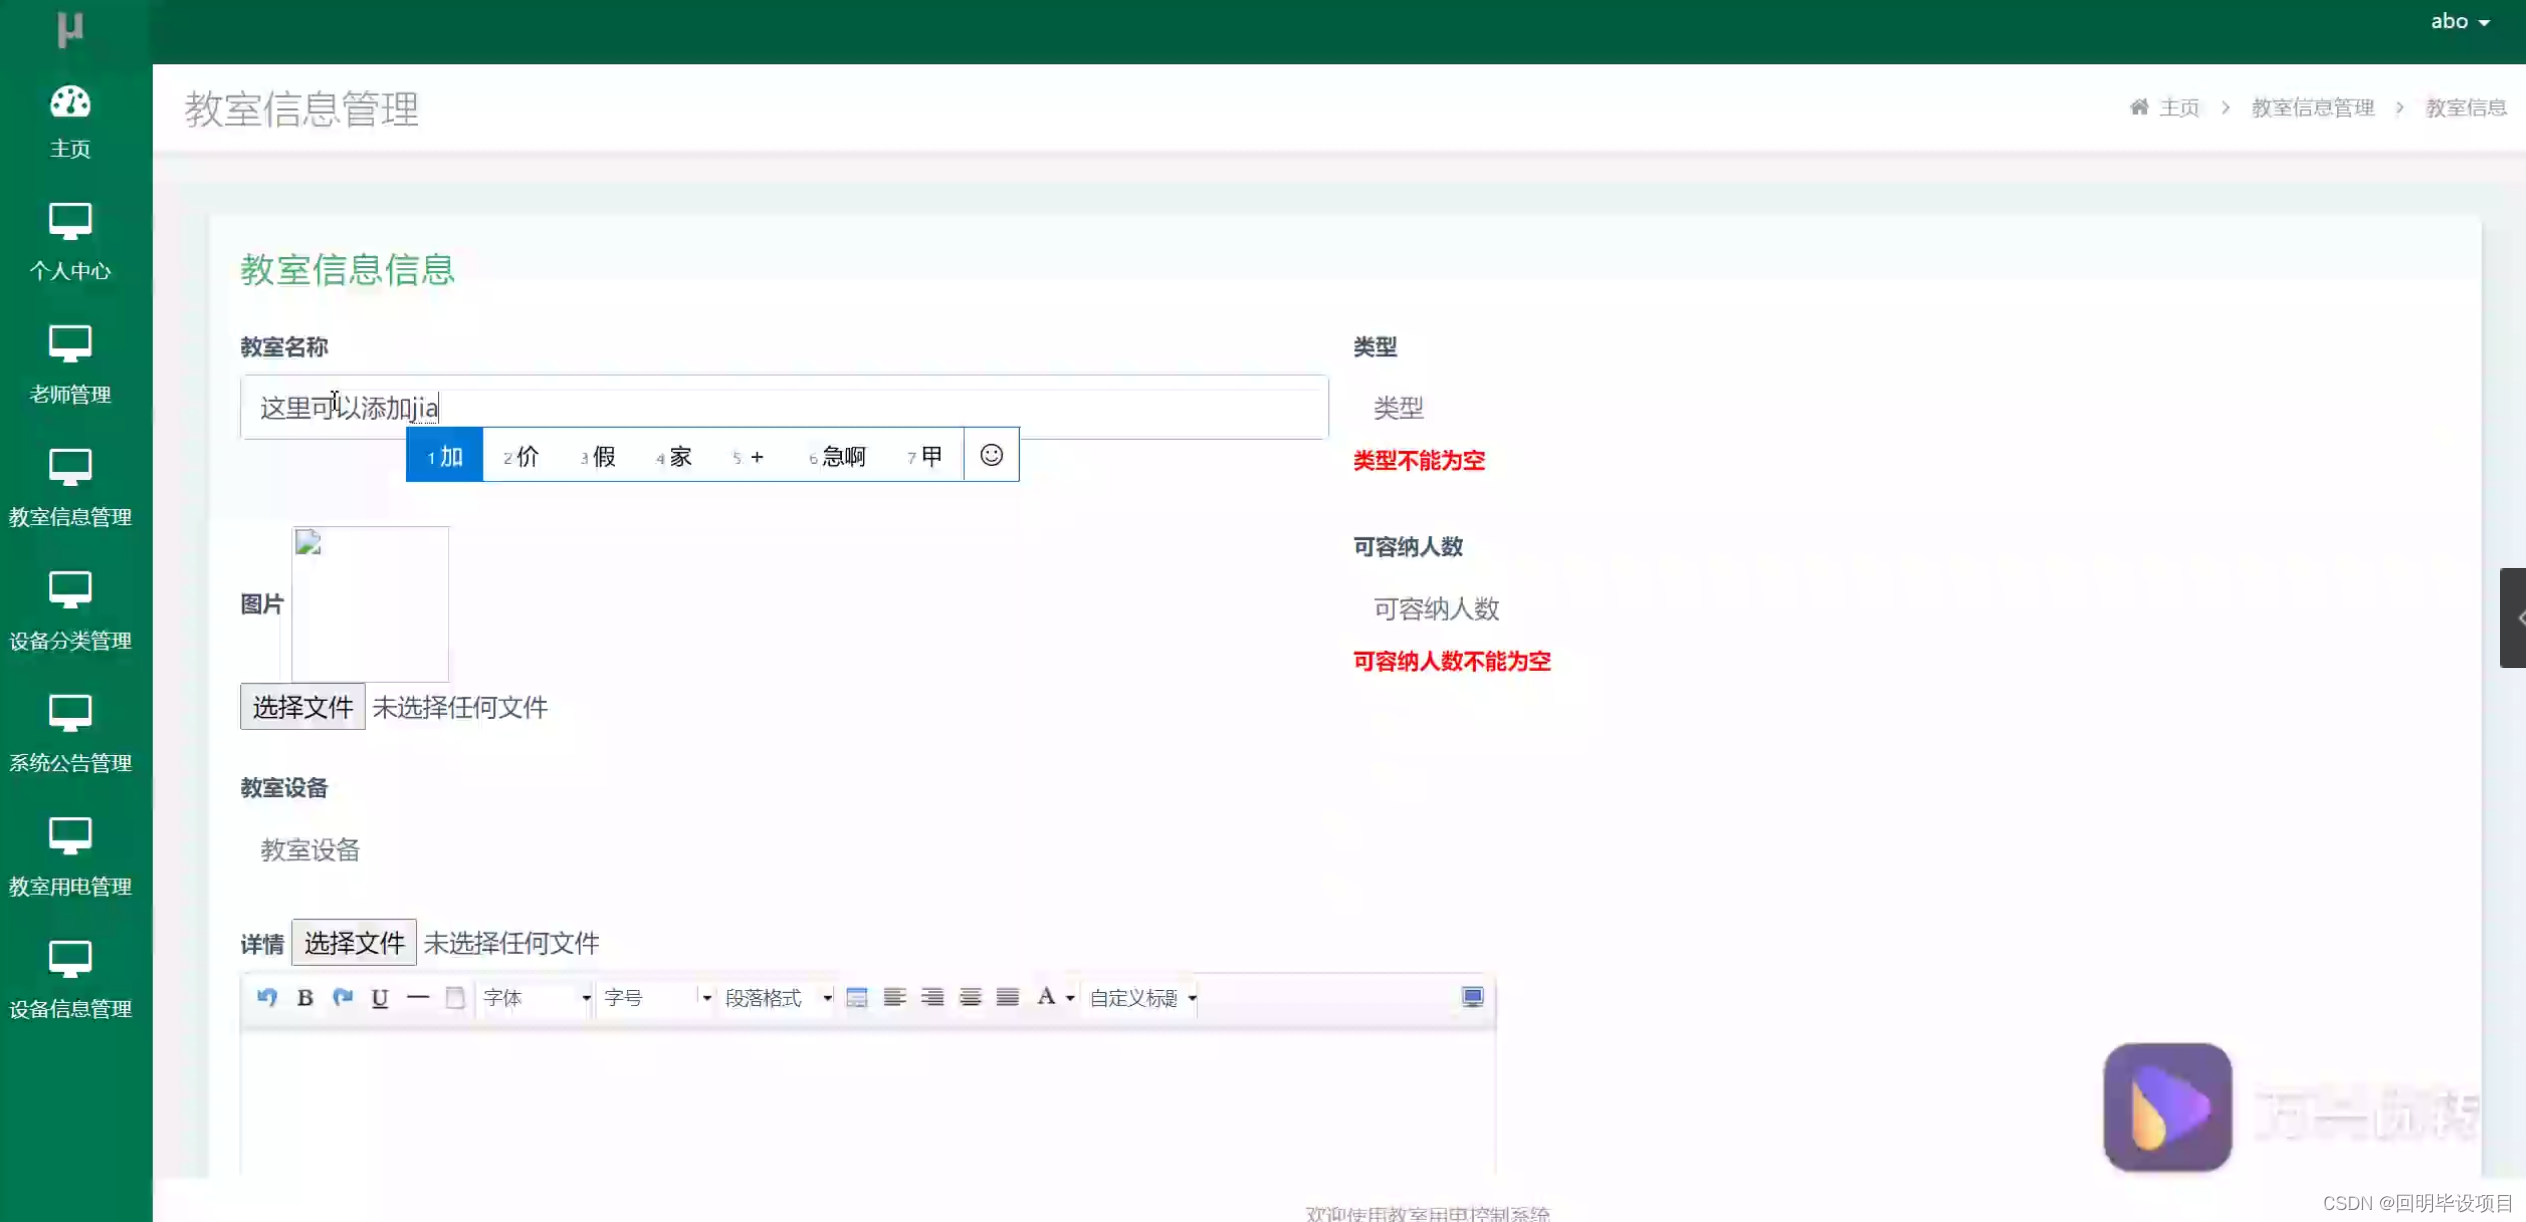Screen dimensions: 2526x1222
Task: Click the undo icon in the editor toolbar
Action: pos(267,997)
